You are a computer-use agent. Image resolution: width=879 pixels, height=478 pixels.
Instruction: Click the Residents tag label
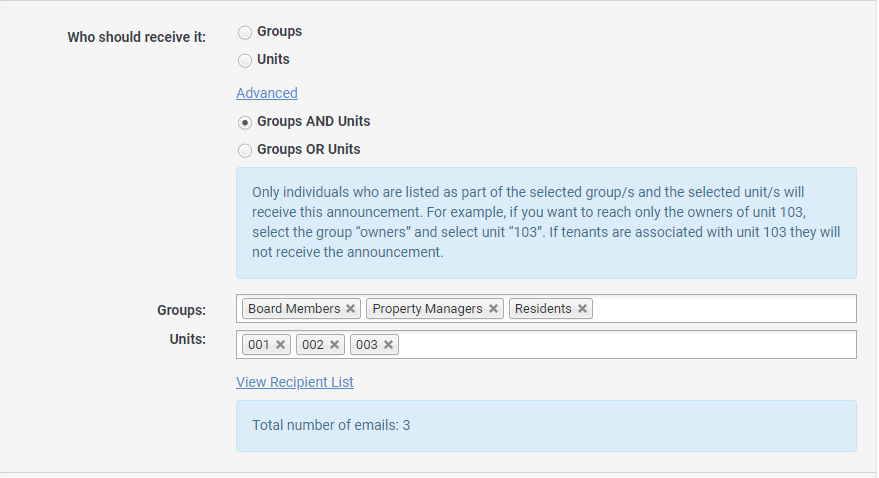pos(543,309)
